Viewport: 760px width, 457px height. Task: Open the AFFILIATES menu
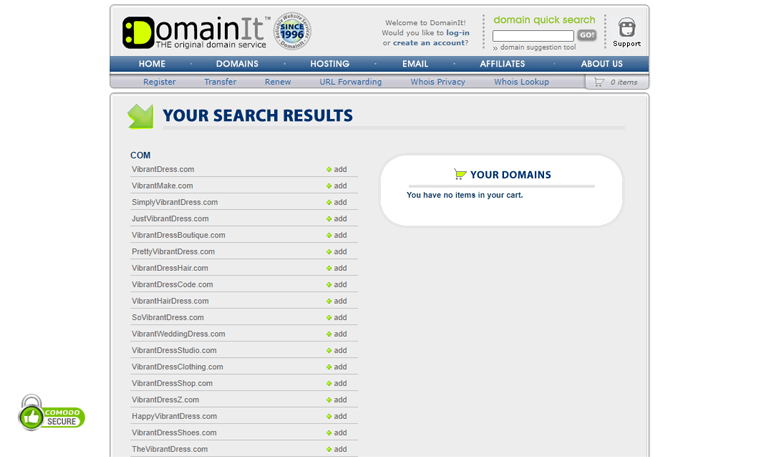point(502,63)
